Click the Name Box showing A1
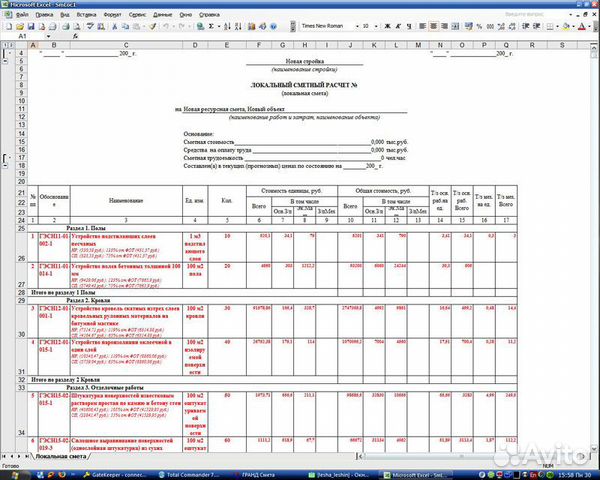This screenshot has width=600, height=480. coord(23,36)
